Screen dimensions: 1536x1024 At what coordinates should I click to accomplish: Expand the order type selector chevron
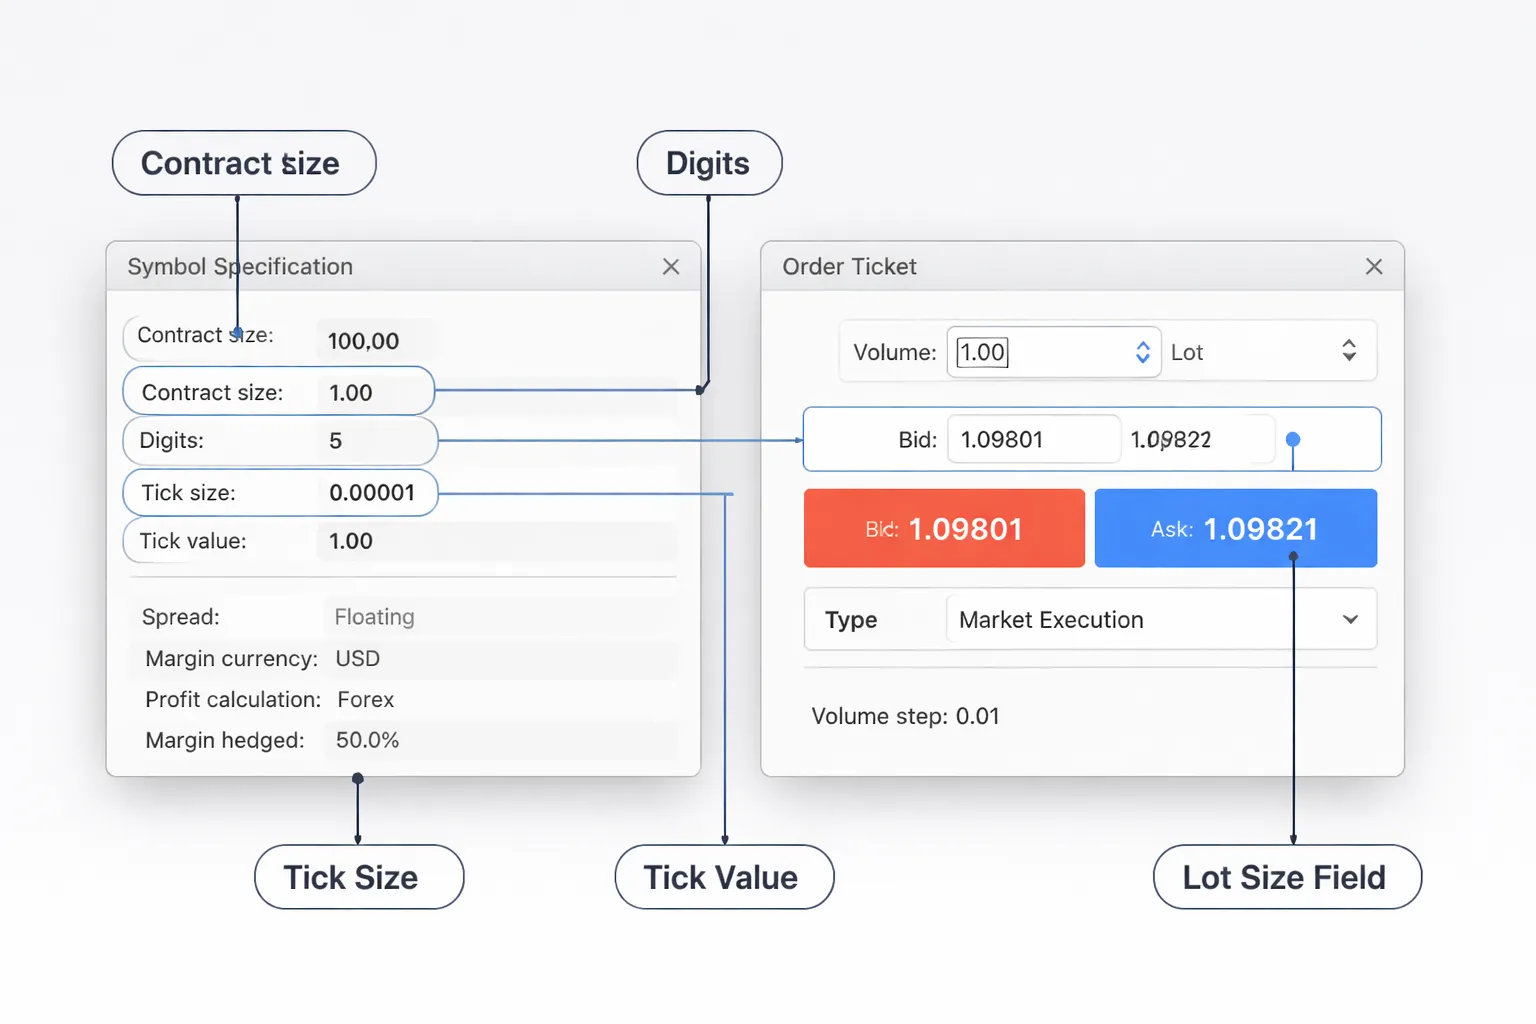tap(1350, 619)
